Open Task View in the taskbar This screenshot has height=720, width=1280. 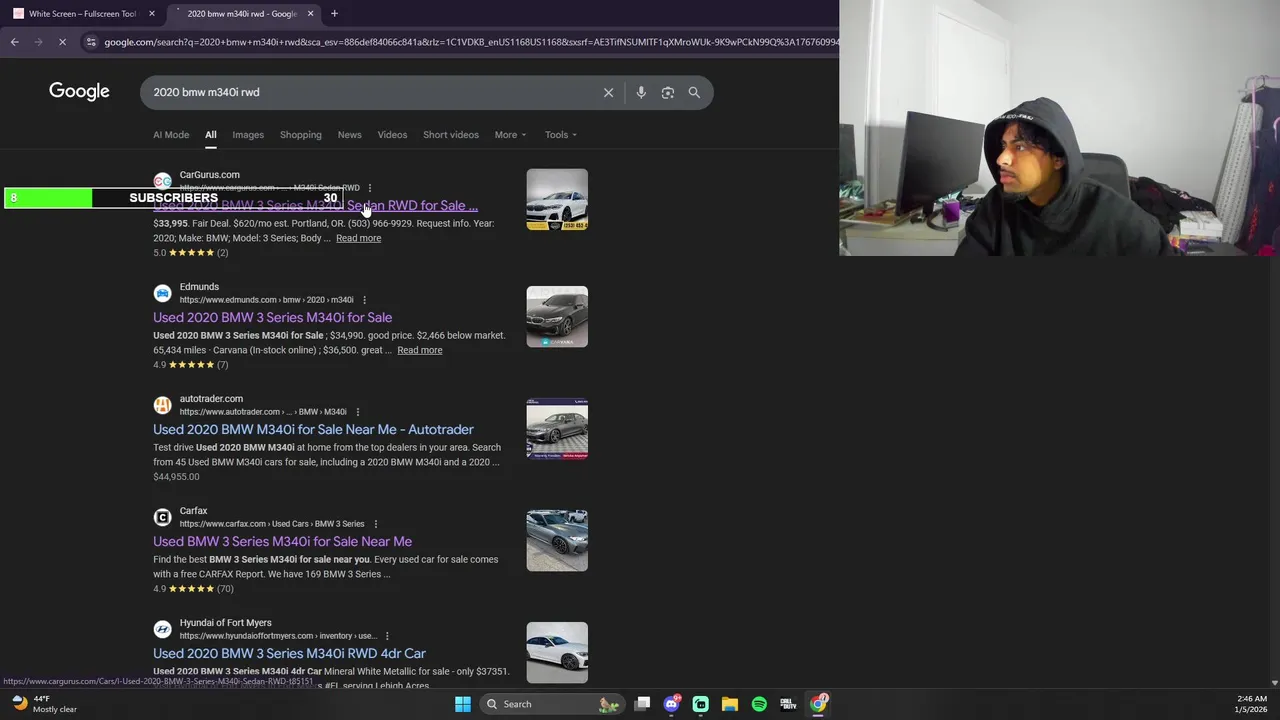(643, 704)
